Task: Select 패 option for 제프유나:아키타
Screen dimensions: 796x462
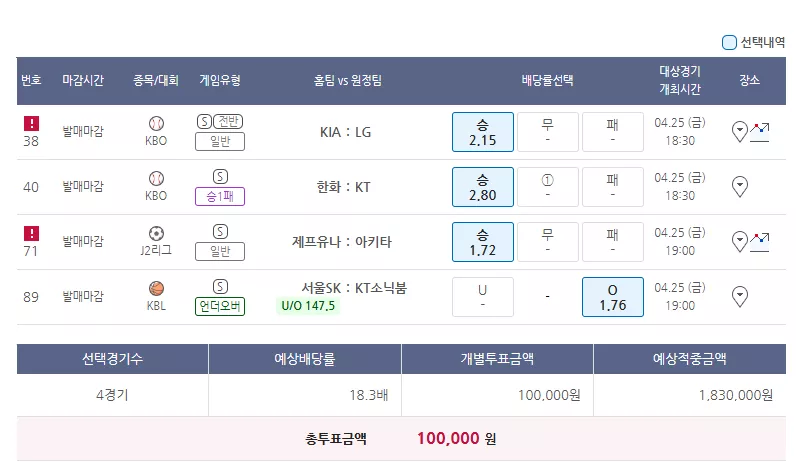Action: [613, 242]
